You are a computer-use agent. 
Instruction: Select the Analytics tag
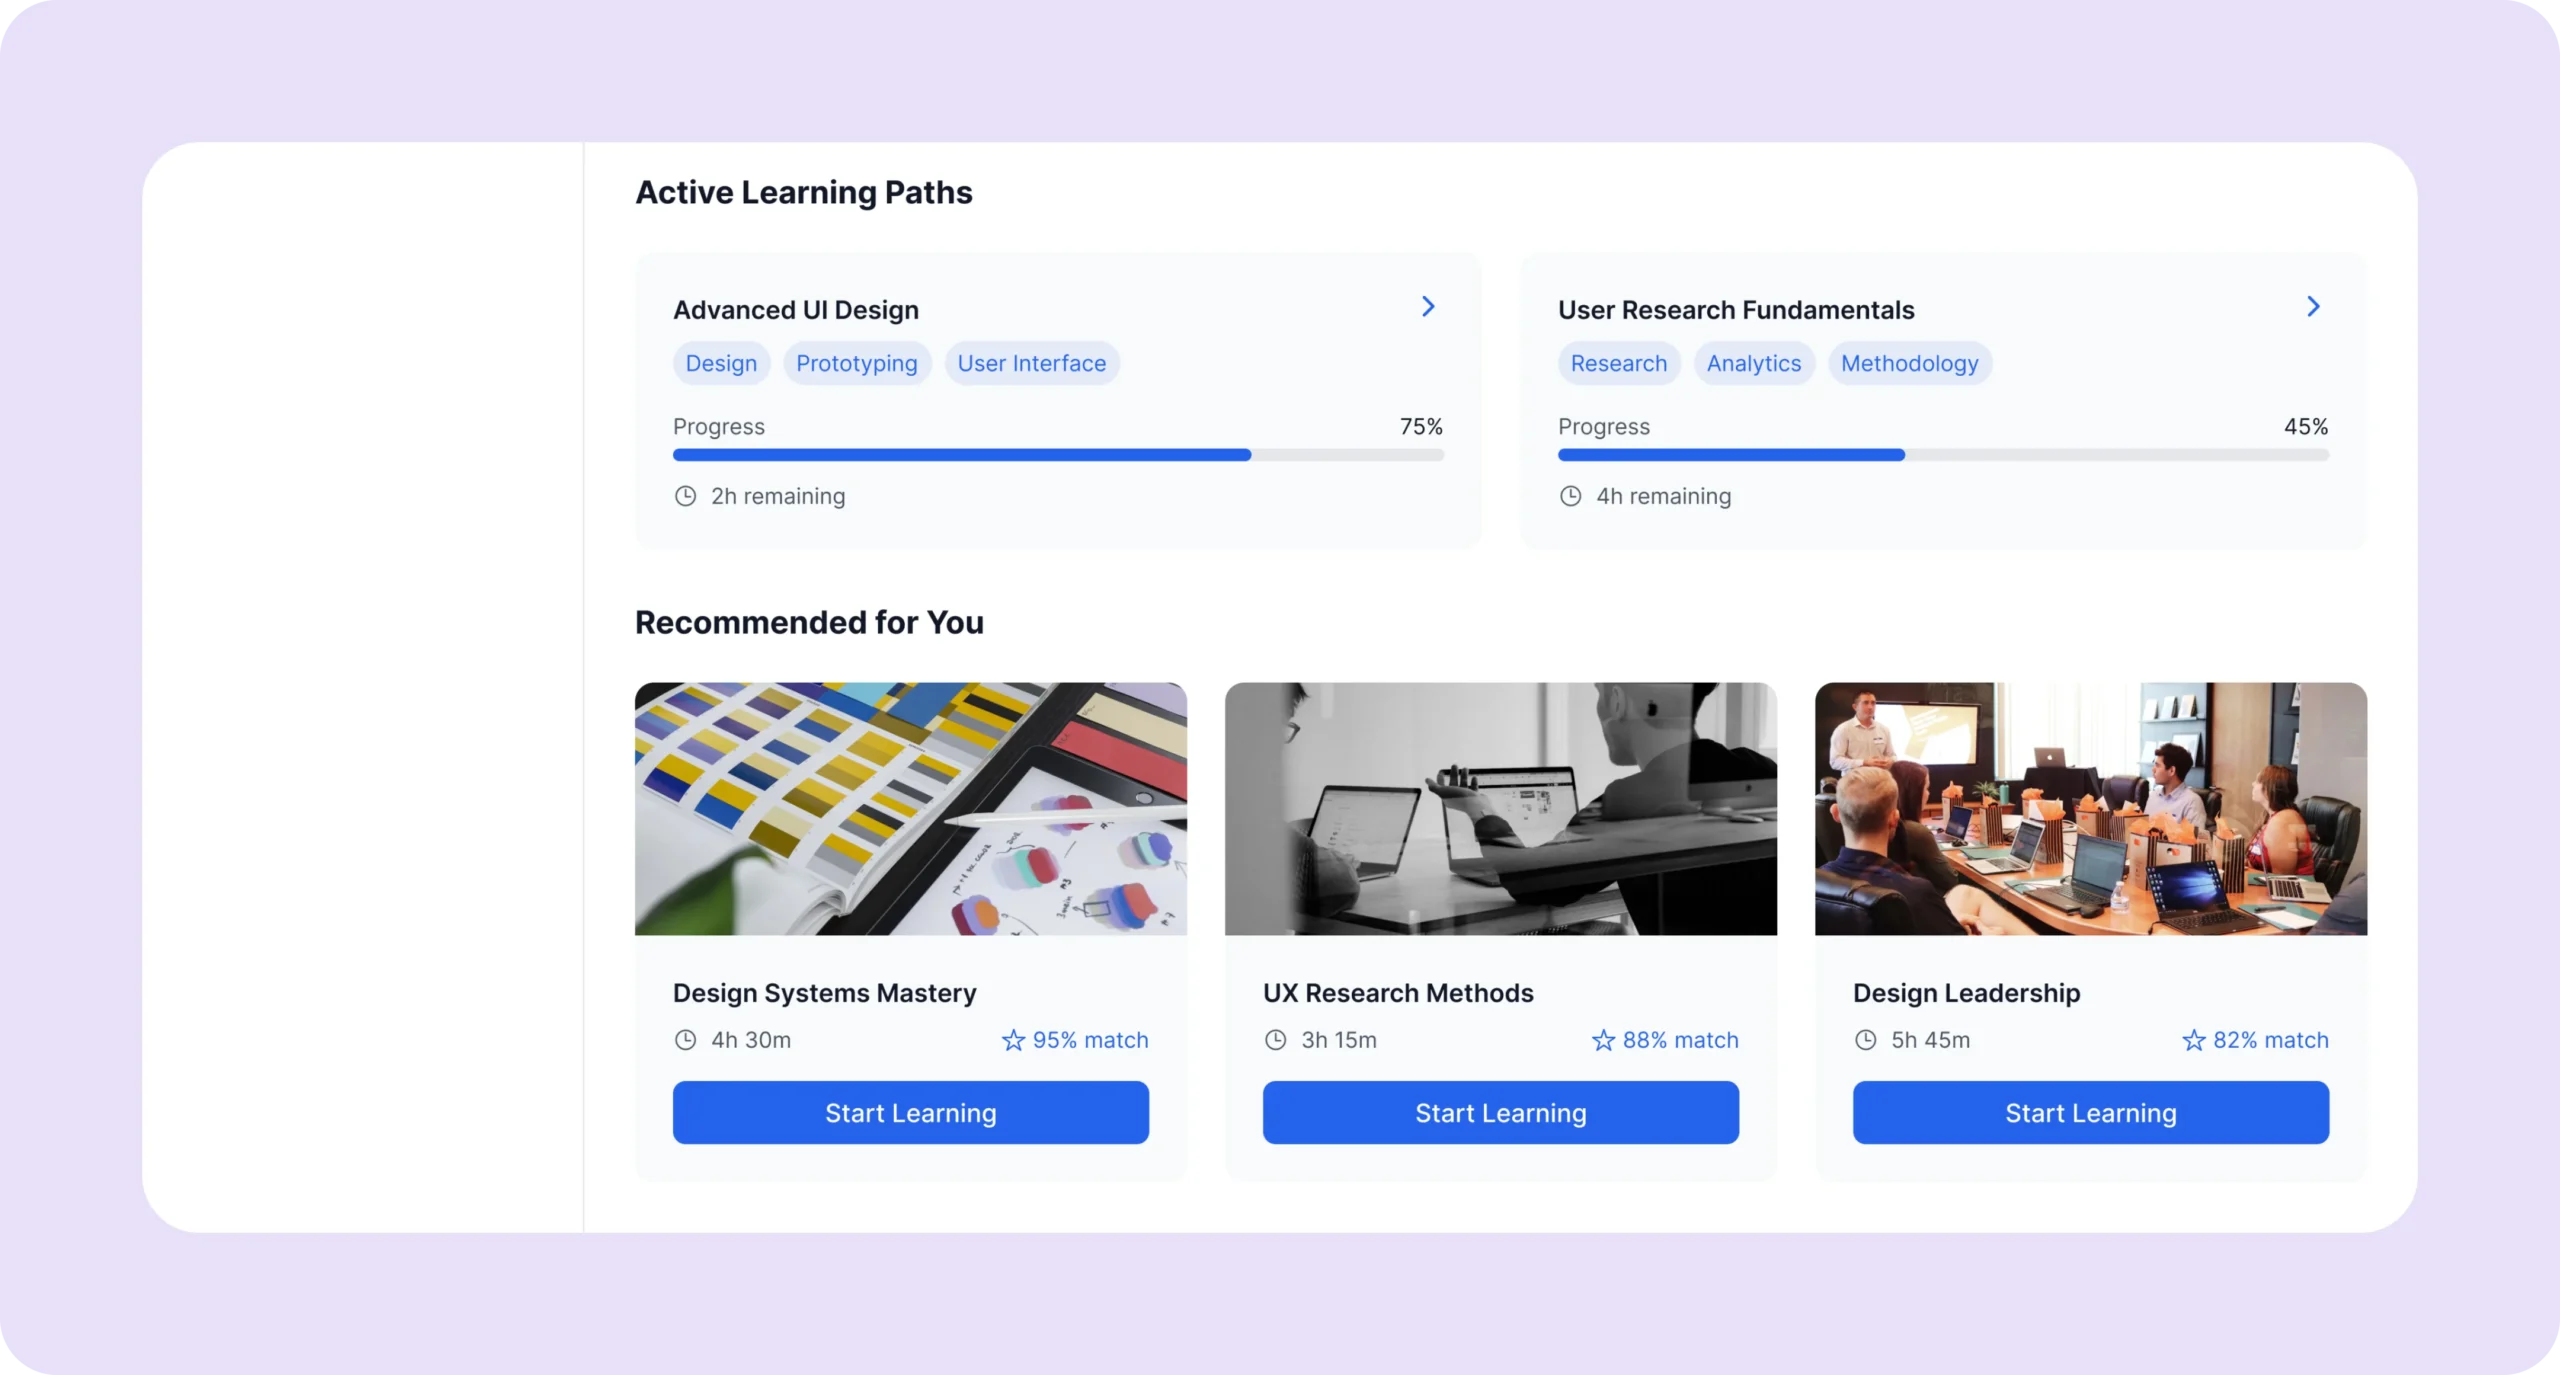point(1753,363)
